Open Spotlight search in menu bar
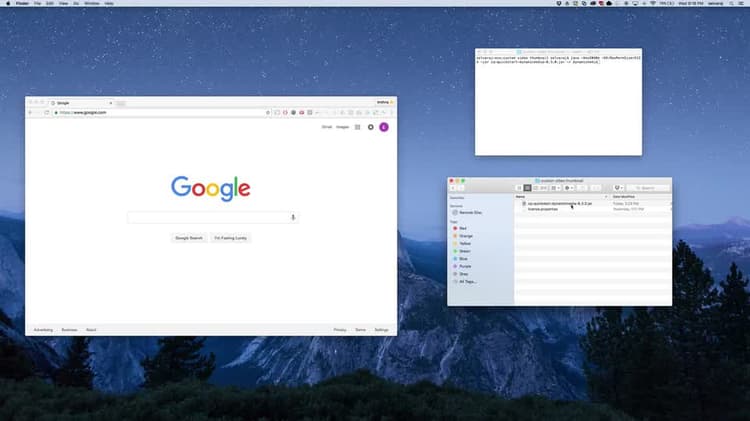The image size is (750, 421). (731, 3)
